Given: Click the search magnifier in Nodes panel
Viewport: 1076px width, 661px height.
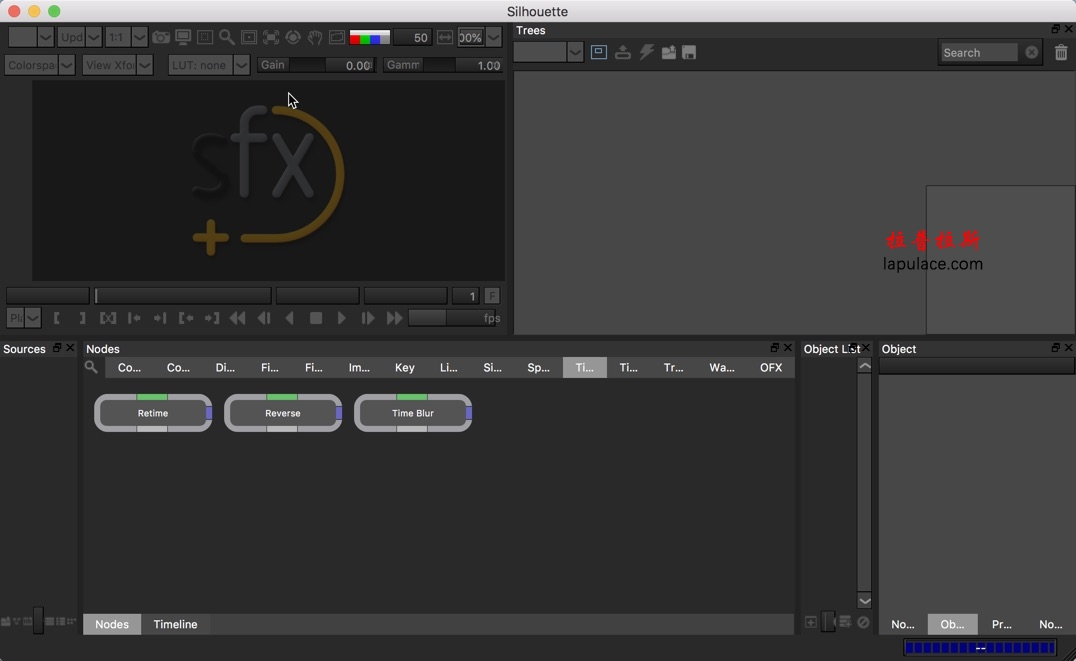Looking at the screenshot, I should pyautogui.click(x=91, y=368).
